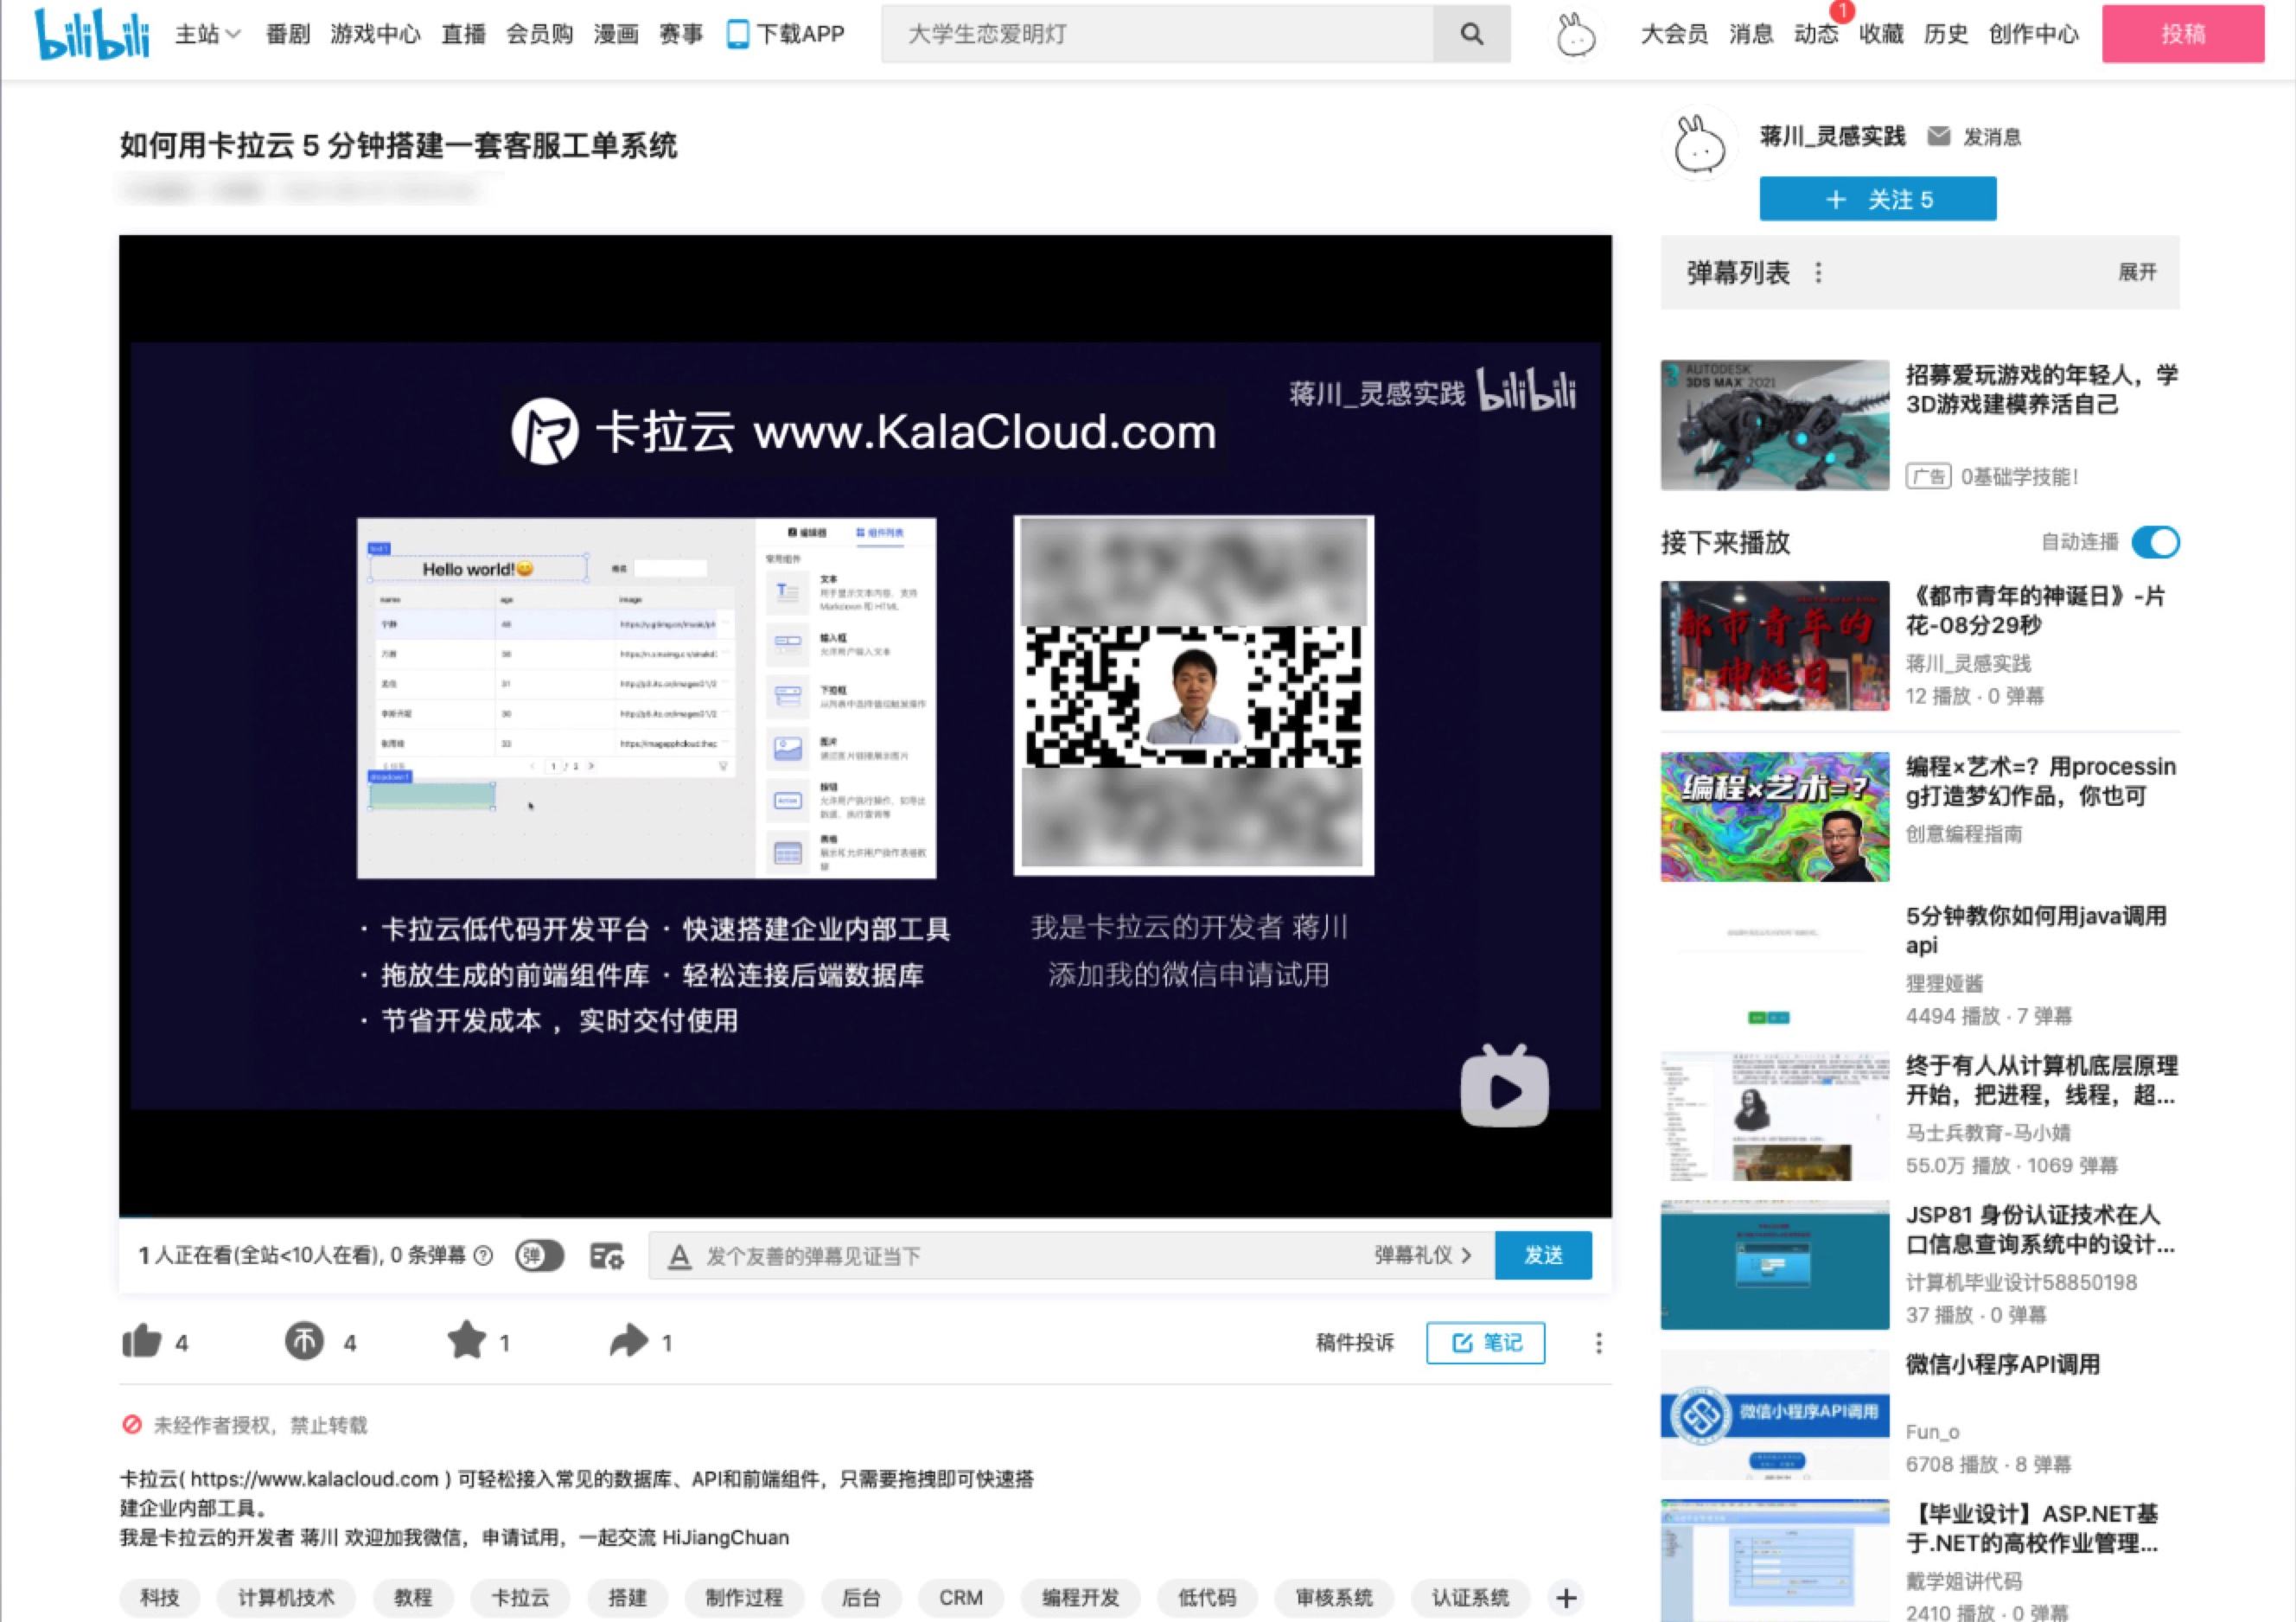This screenshot has width=2296, height=1622.
Task: Click the envelope 发消息 icon
Action: coord(1938,136)
